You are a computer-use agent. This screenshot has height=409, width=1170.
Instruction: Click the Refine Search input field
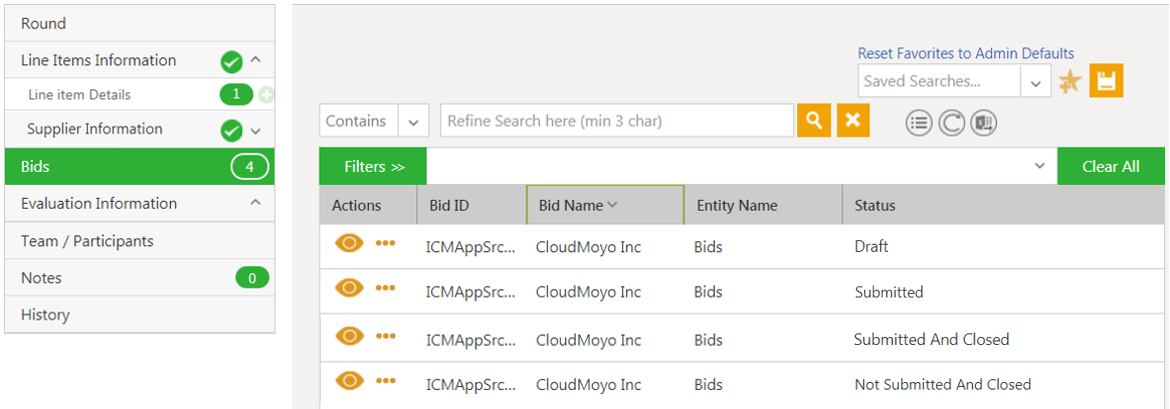click(616, 121)
